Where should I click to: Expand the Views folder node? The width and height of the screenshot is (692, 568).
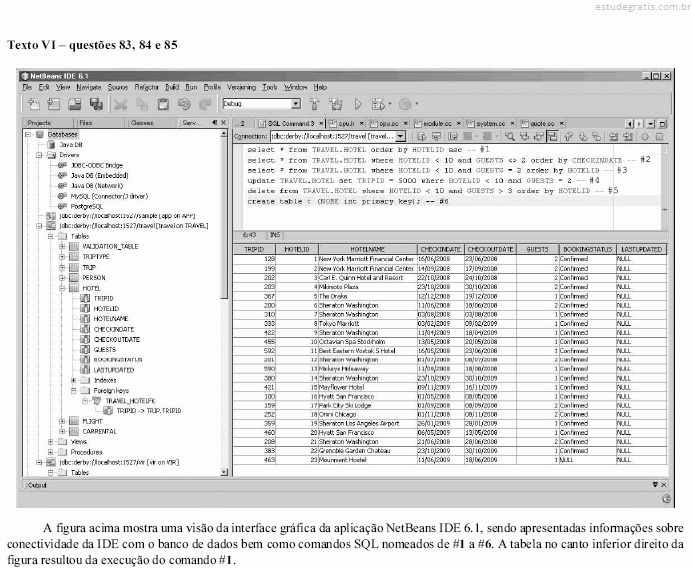point(51,441)
